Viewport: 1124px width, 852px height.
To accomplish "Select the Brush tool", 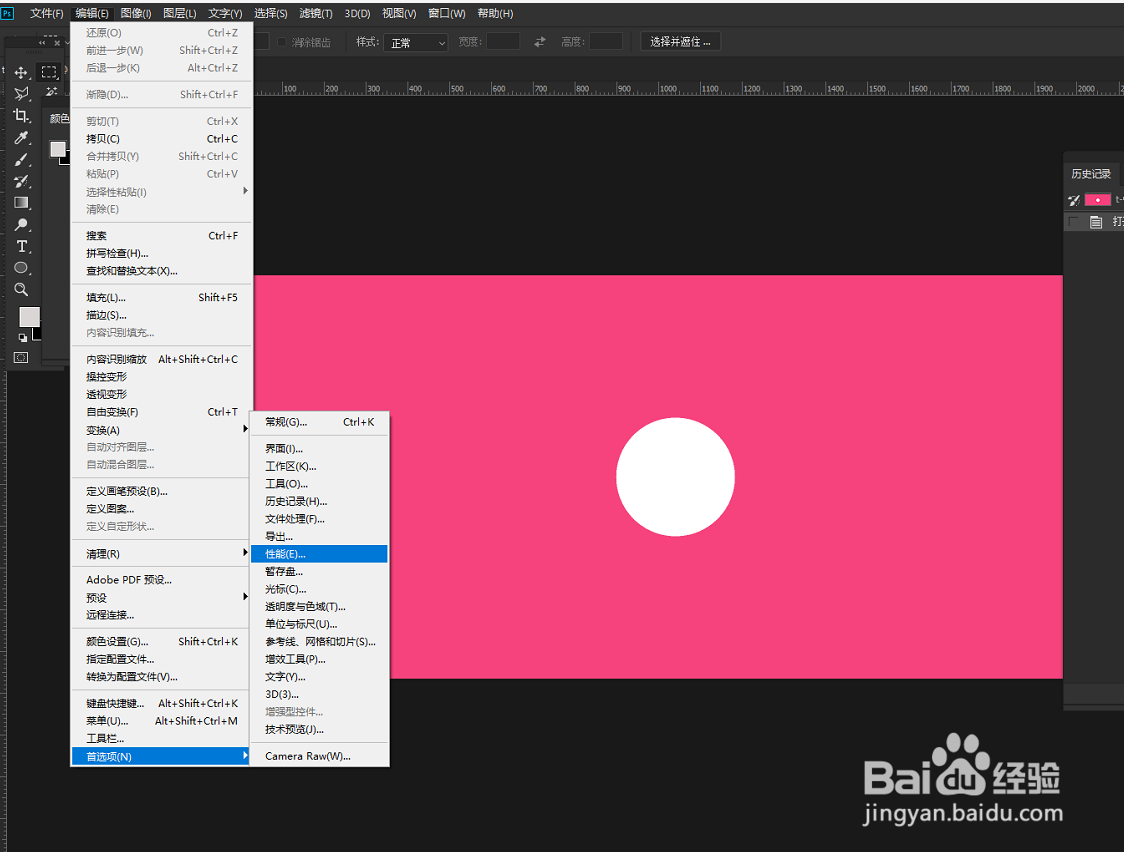I will 21,160.
